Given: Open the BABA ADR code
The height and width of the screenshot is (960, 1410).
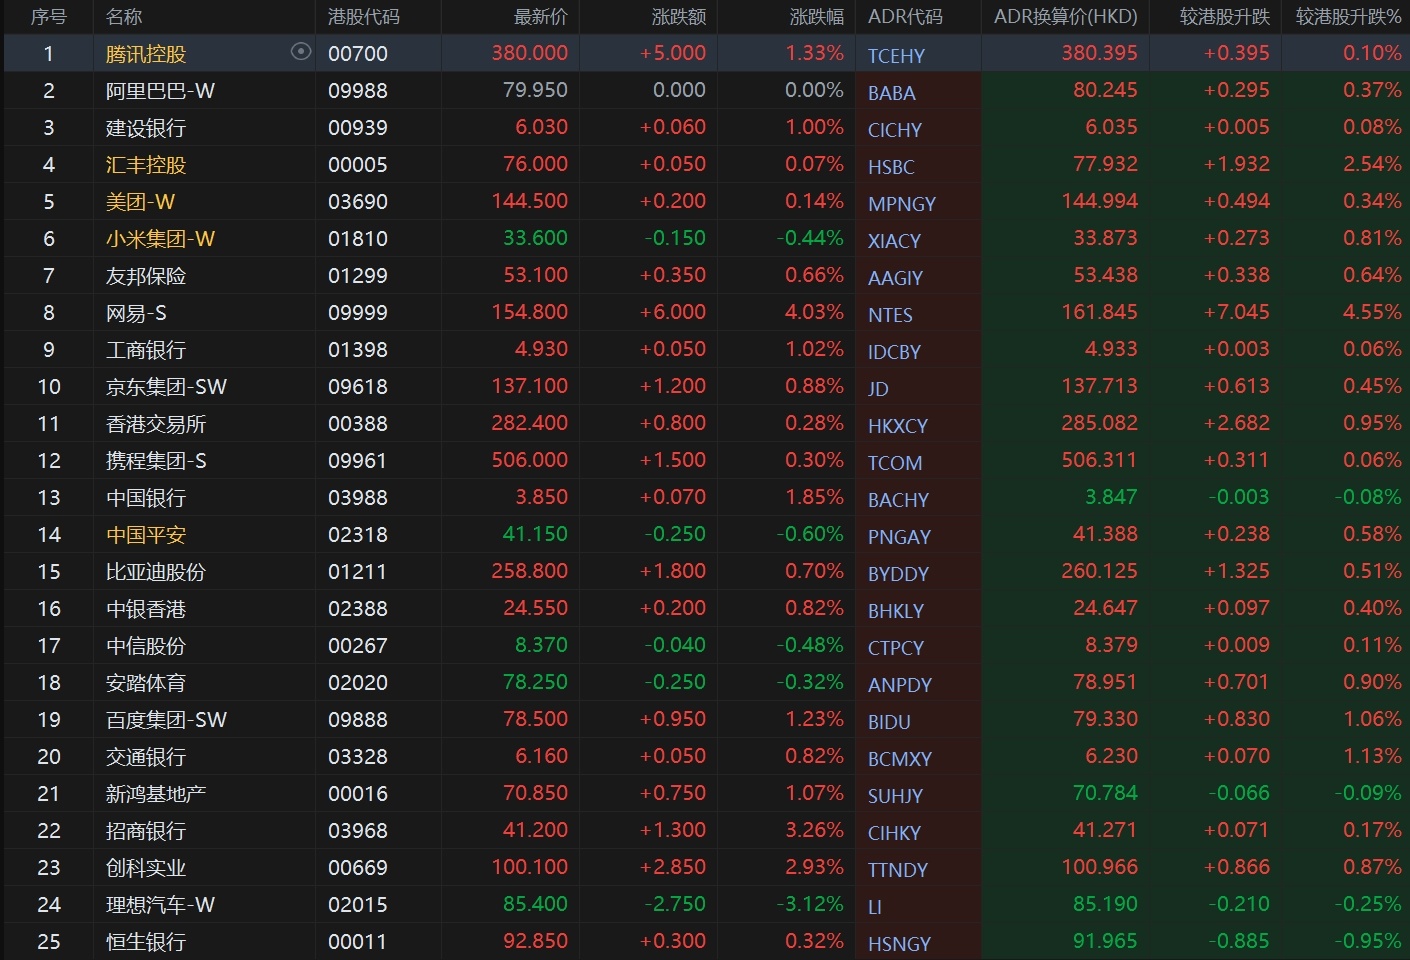Looking at the screenshot, I should point(891,93).
